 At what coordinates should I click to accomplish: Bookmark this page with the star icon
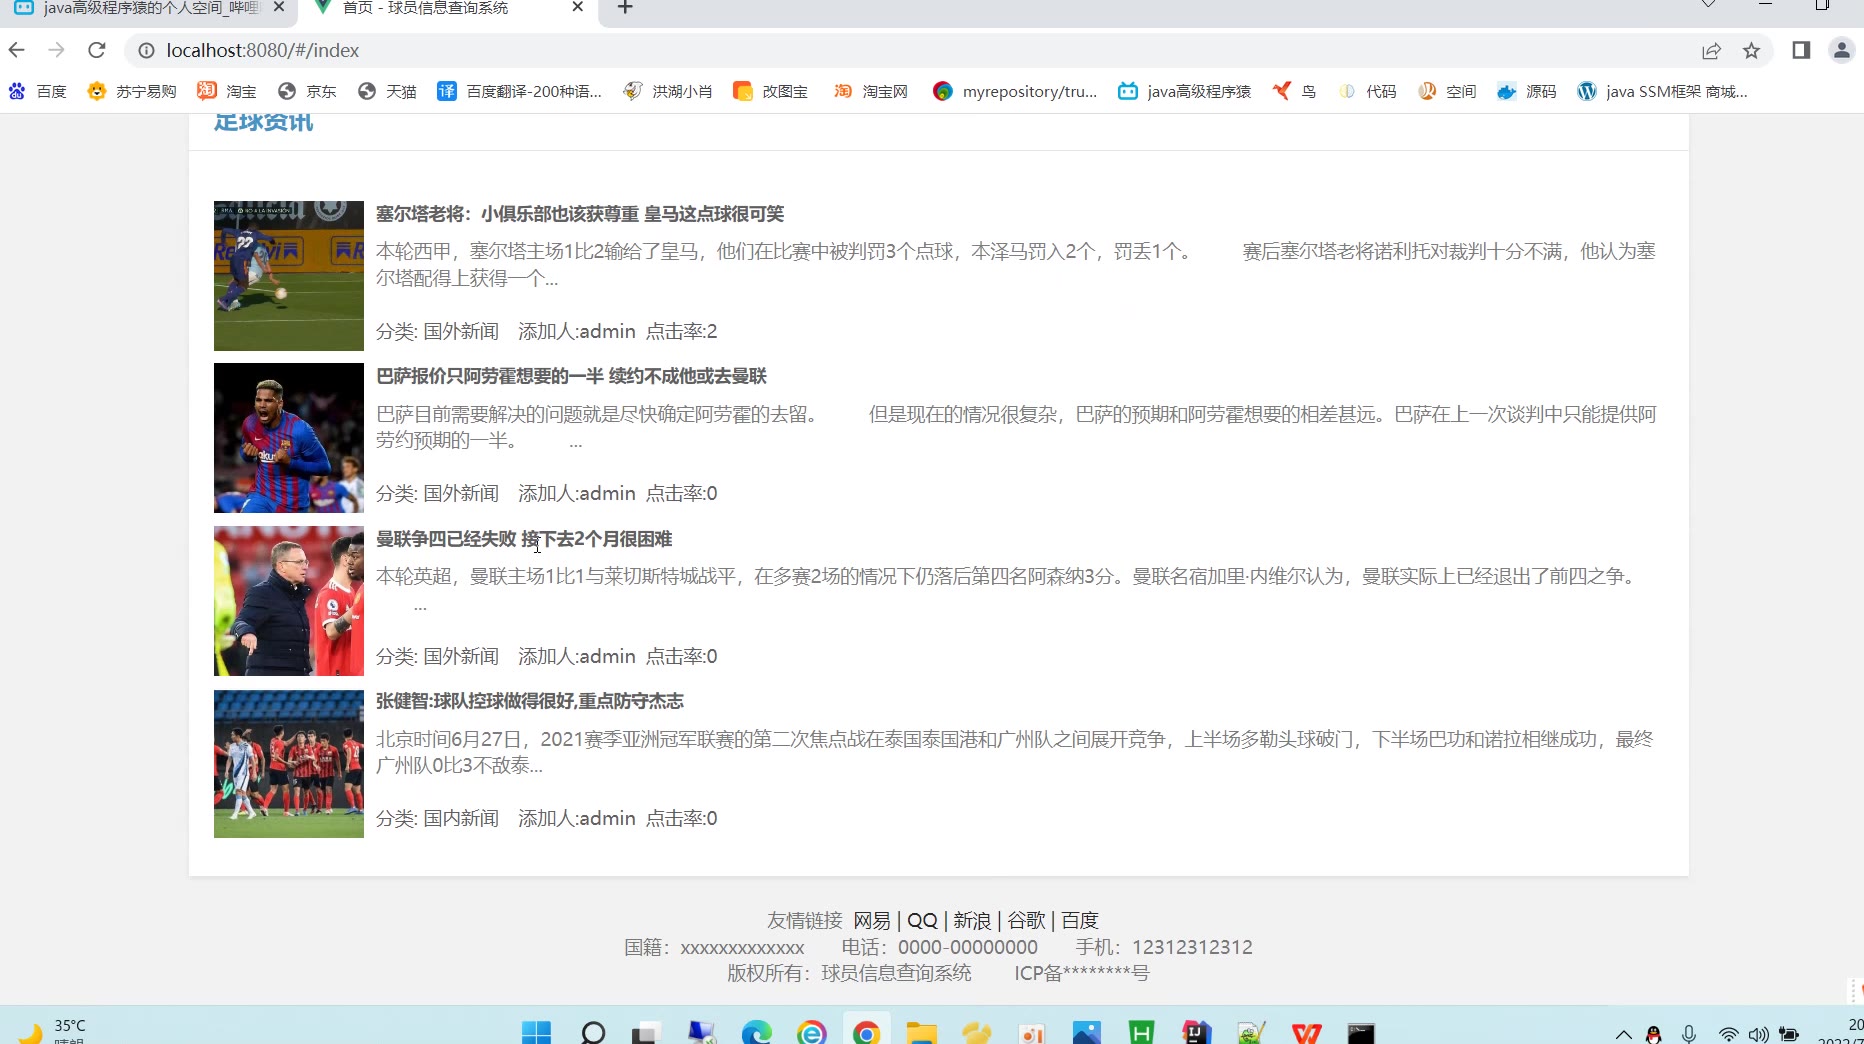tap(1751, 50)
